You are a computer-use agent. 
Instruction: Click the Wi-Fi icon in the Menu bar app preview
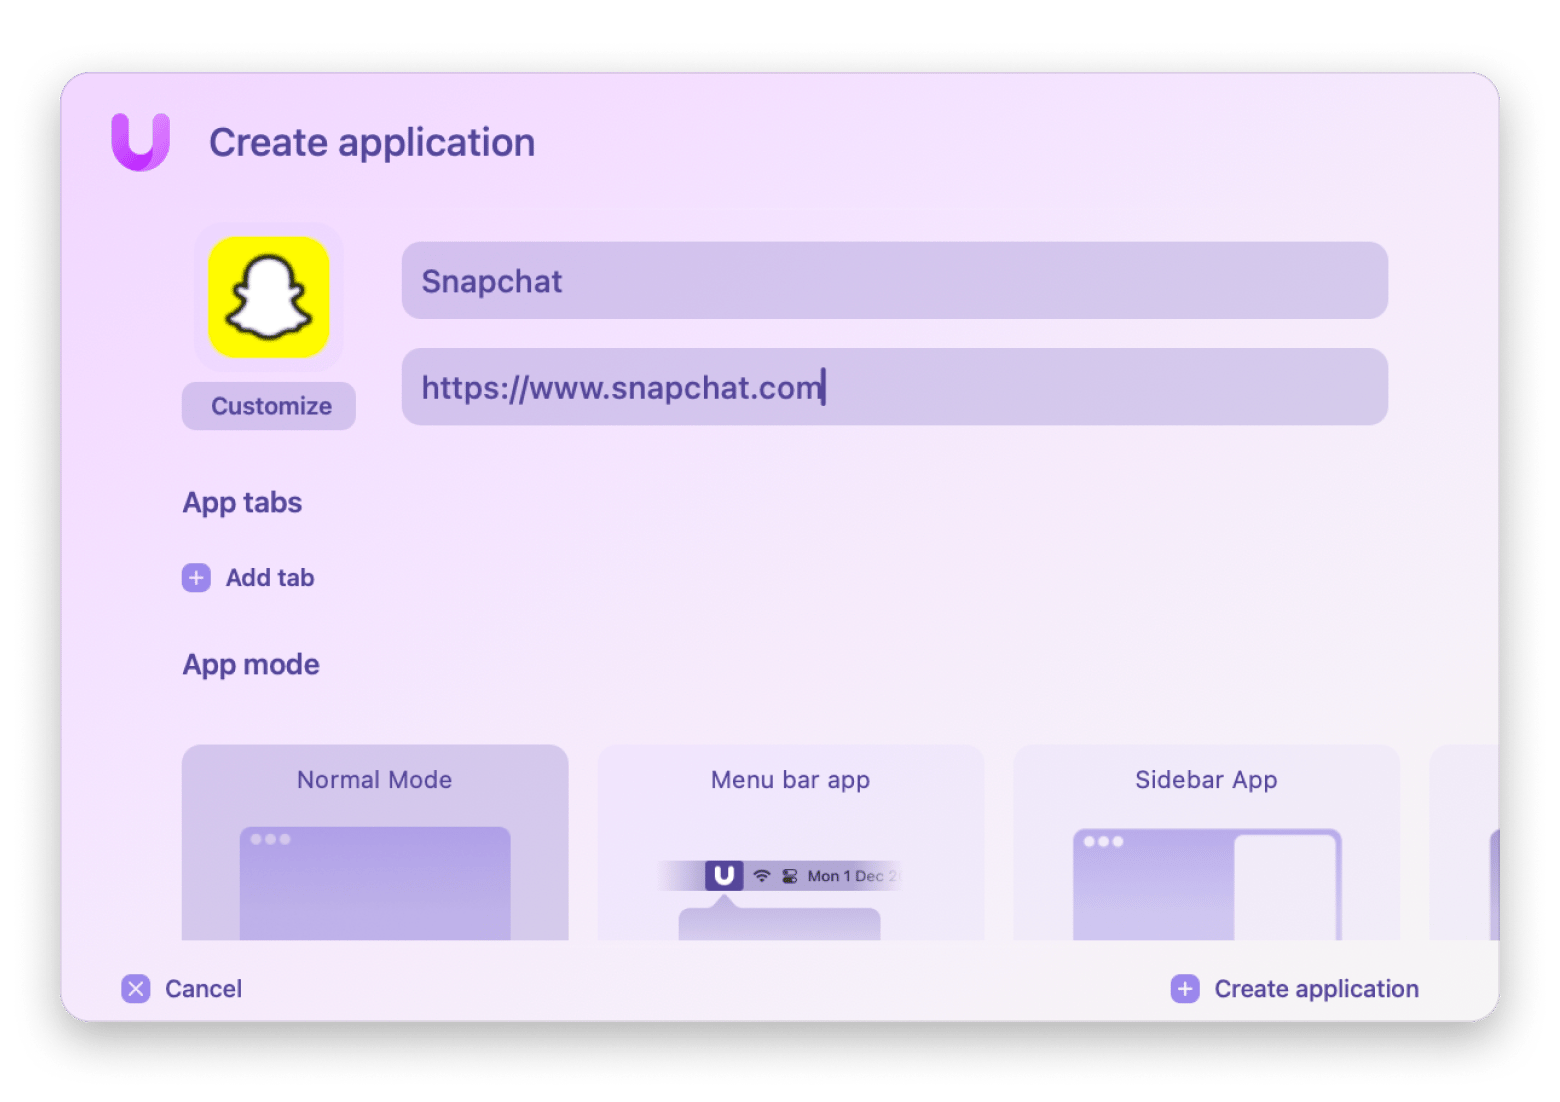pyautogui.click(x=760, y=875)
